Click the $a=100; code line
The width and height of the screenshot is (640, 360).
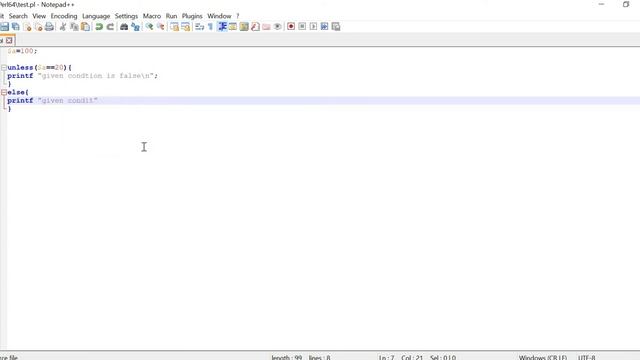[x=22, y=51]
